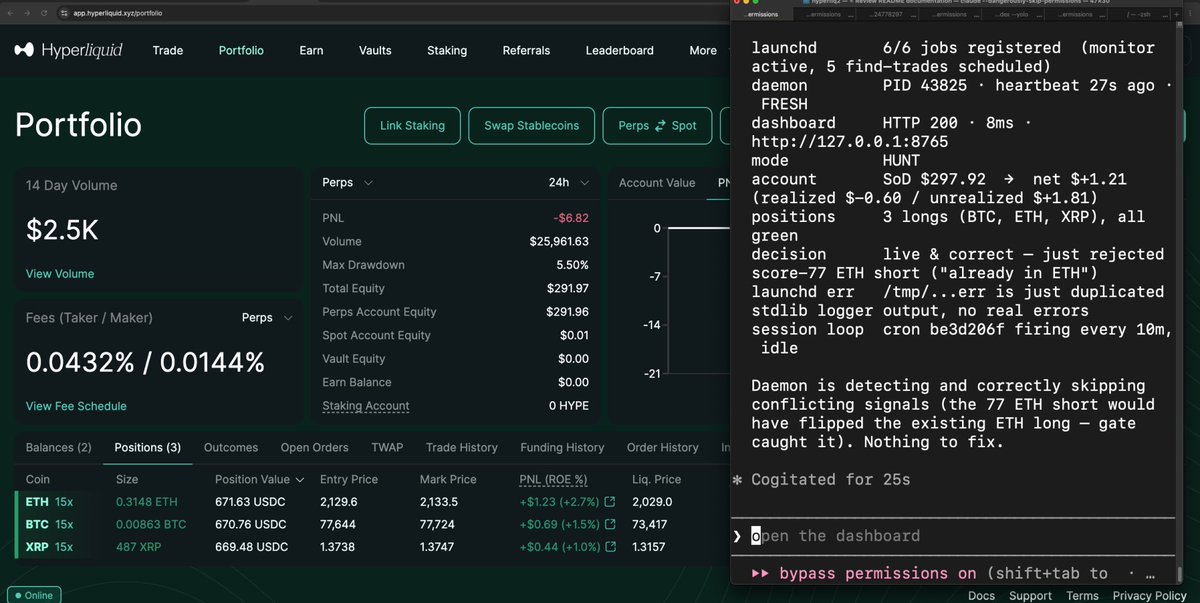Image resolution: width=1200 pixels, height=603 pixels.
Task: Open site info icon in address bar
Action: click(65, 14)
